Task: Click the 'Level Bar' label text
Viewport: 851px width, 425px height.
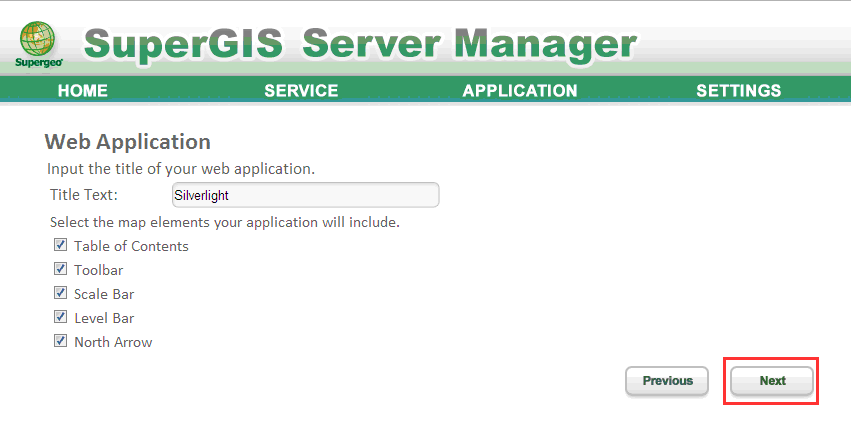Action: coord(104,318)
